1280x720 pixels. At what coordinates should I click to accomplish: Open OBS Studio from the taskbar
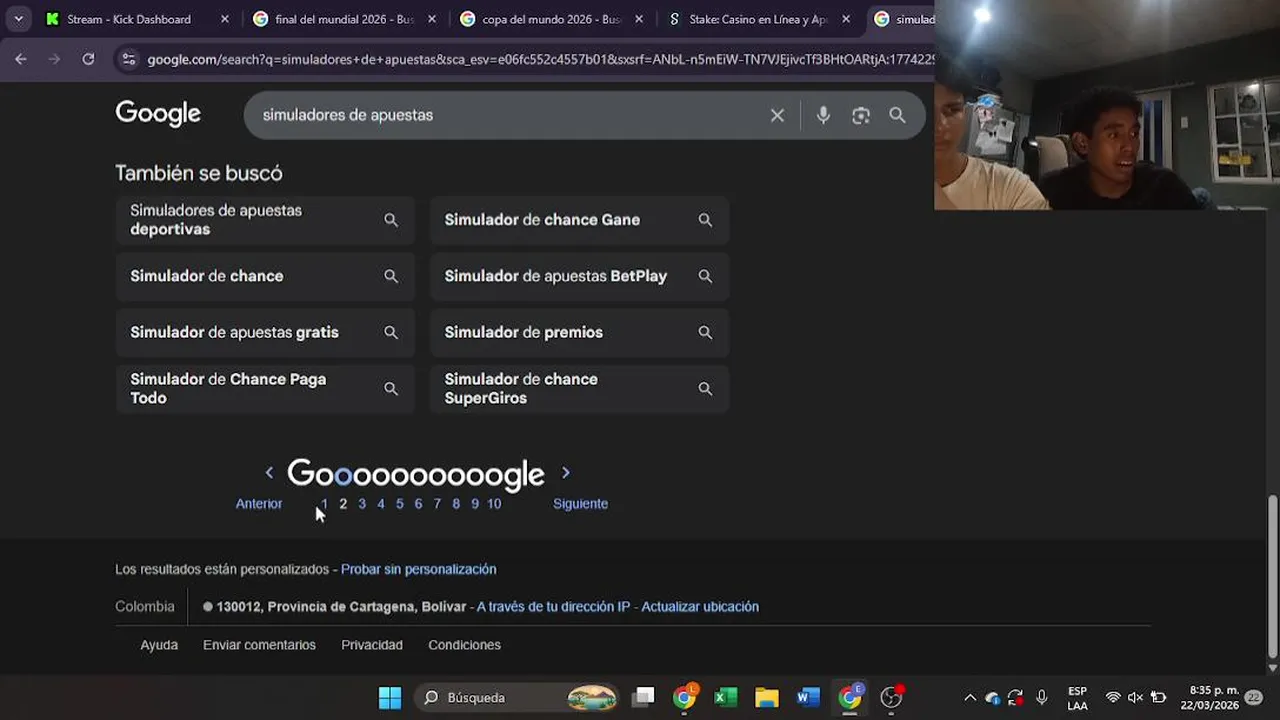pyautogui.click(x=891, y=697)
